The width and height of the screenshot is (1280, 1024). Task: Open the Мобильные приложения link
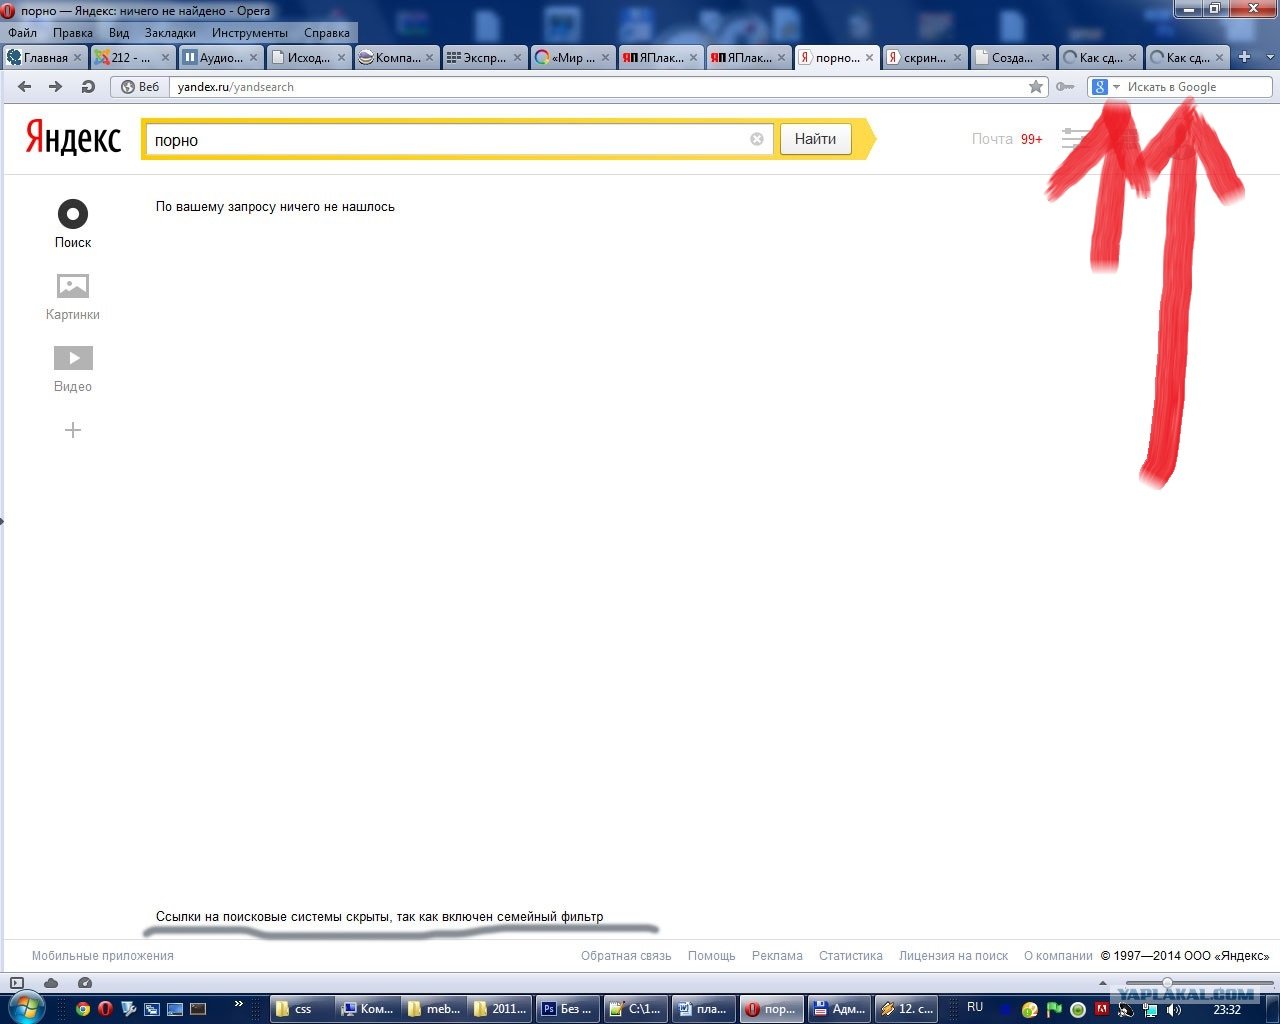point(103,956)
